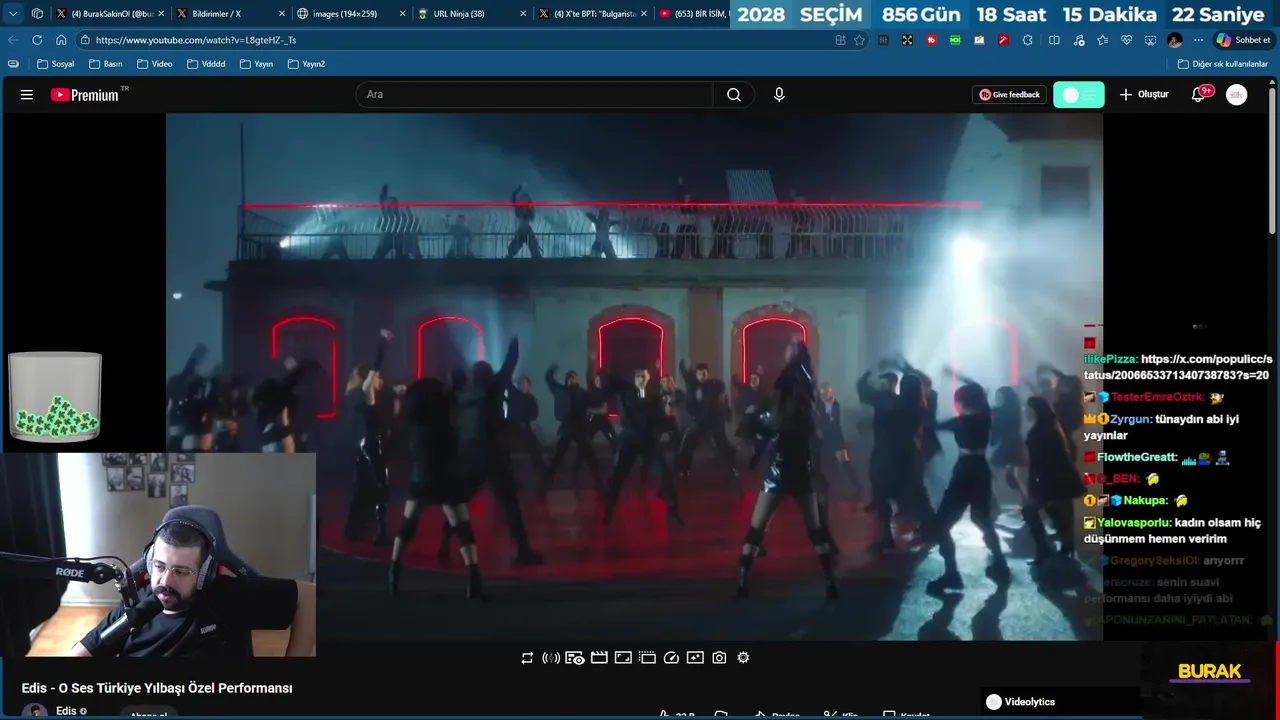Click the video title 'Edis - O Ses Türkiye'
Image resolution: width=1280 pixels, height=720 pixels.
coord(157,688)
